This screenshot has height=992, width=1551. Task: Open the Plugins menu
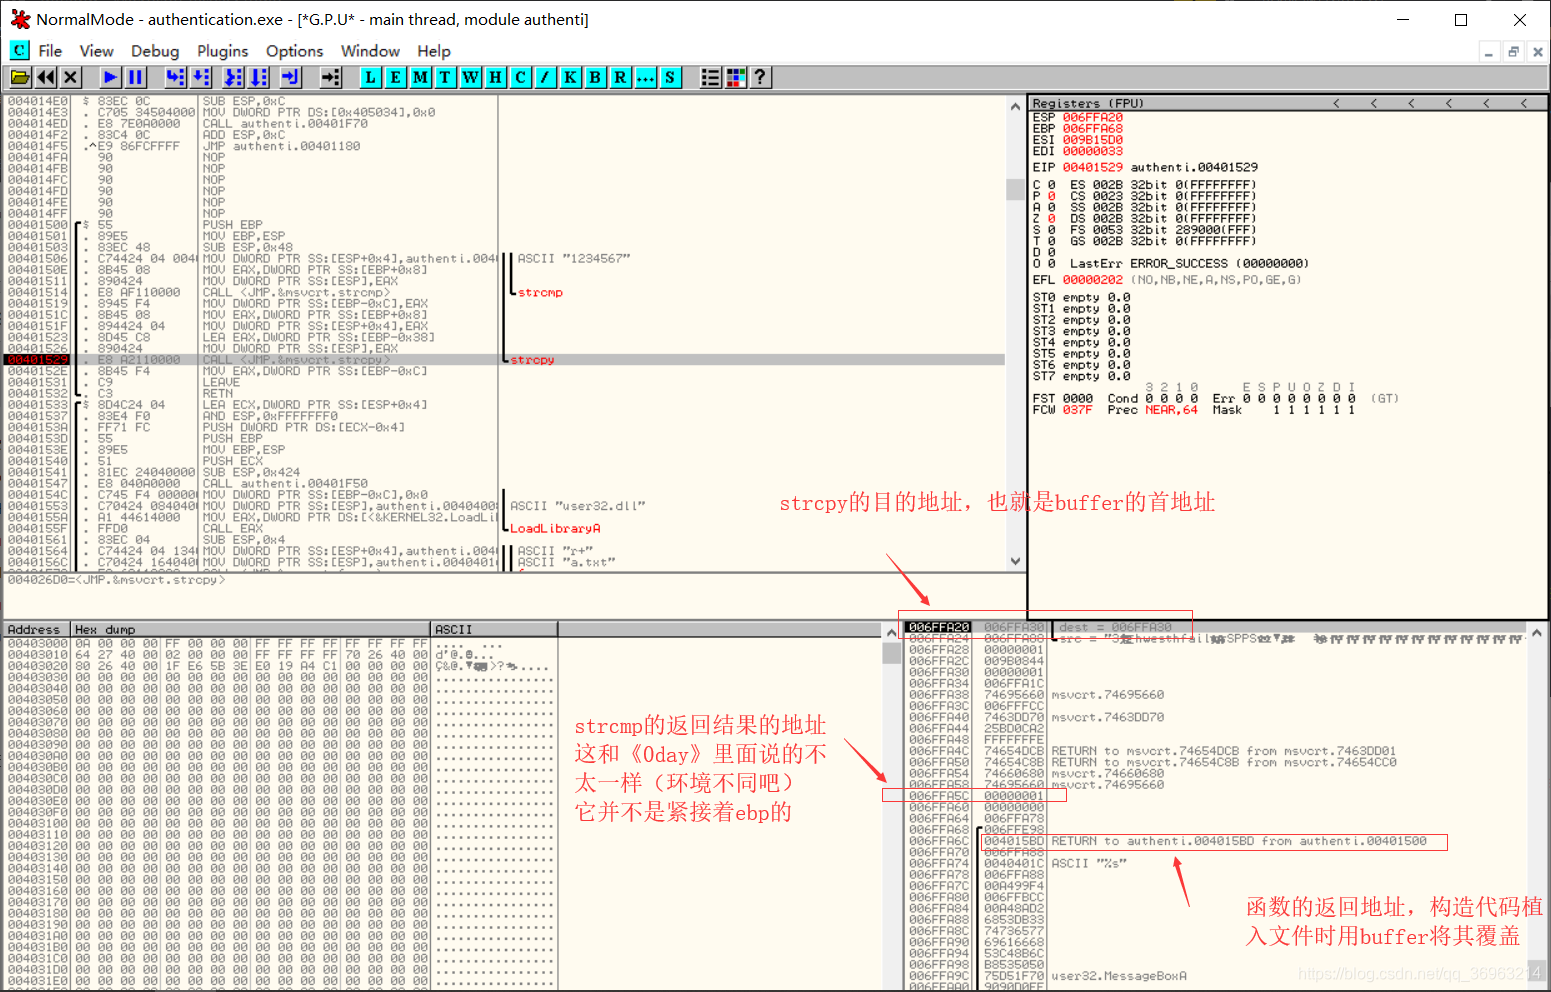[222, 51]
